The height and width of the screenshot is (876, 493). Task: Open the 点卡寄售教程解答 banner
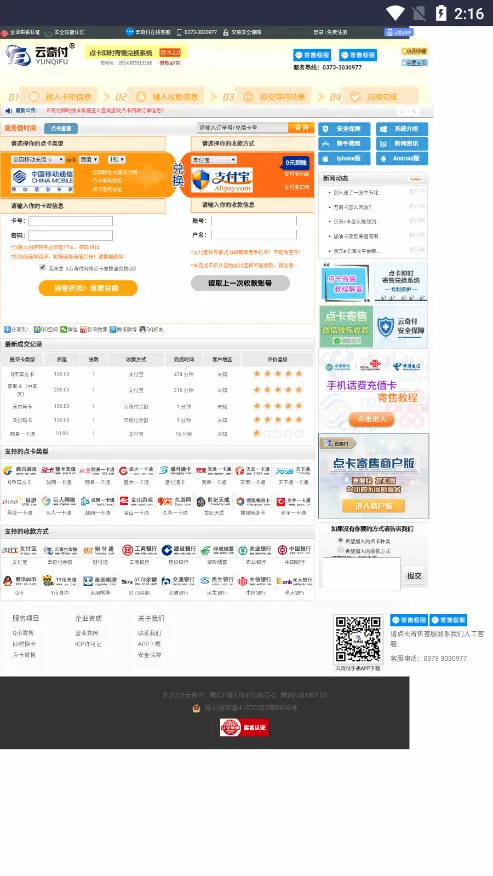[345, 282]
